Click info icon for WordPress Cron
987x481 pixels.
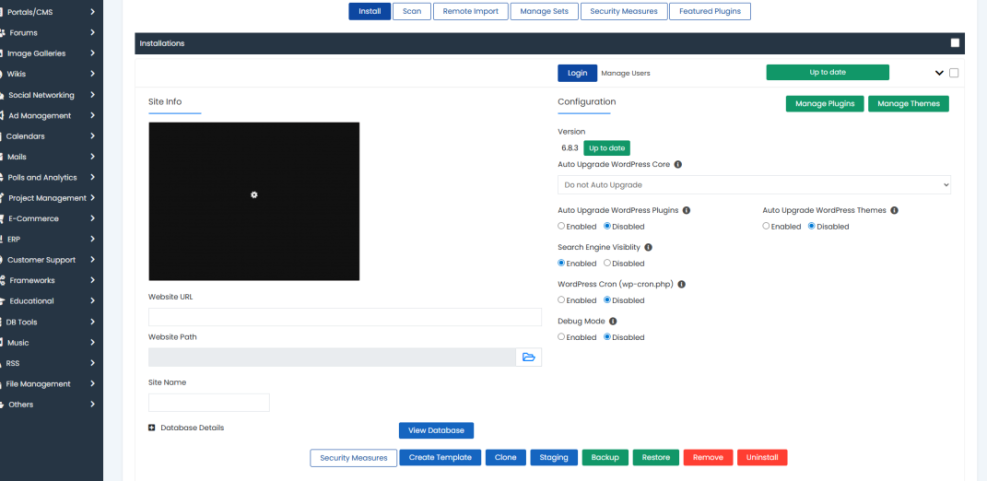click(681, 284)
